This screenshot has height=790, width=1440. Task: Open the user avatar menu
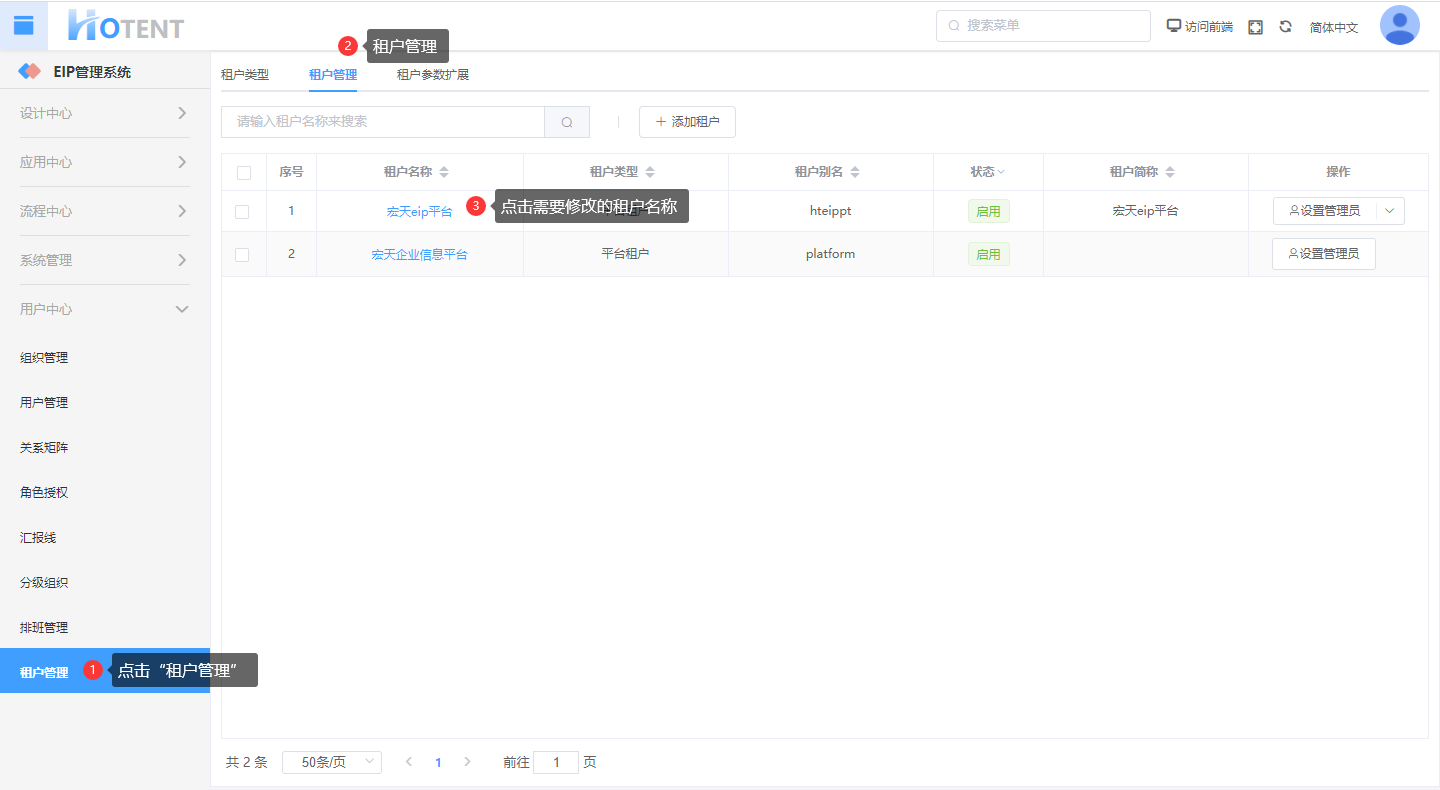[1400, 26]
